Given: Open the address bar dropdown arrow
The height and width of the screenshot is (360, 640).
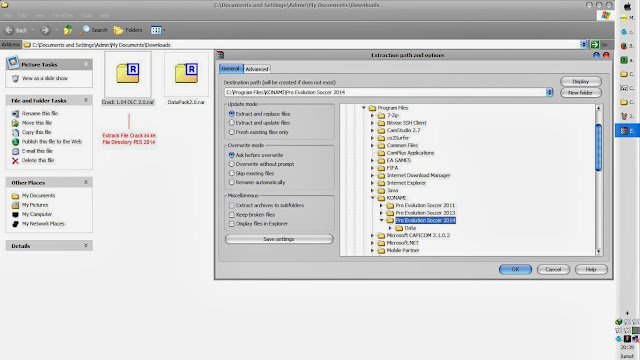Looking at the screenshot, I should pyautogui.click(x=583, y=44).
